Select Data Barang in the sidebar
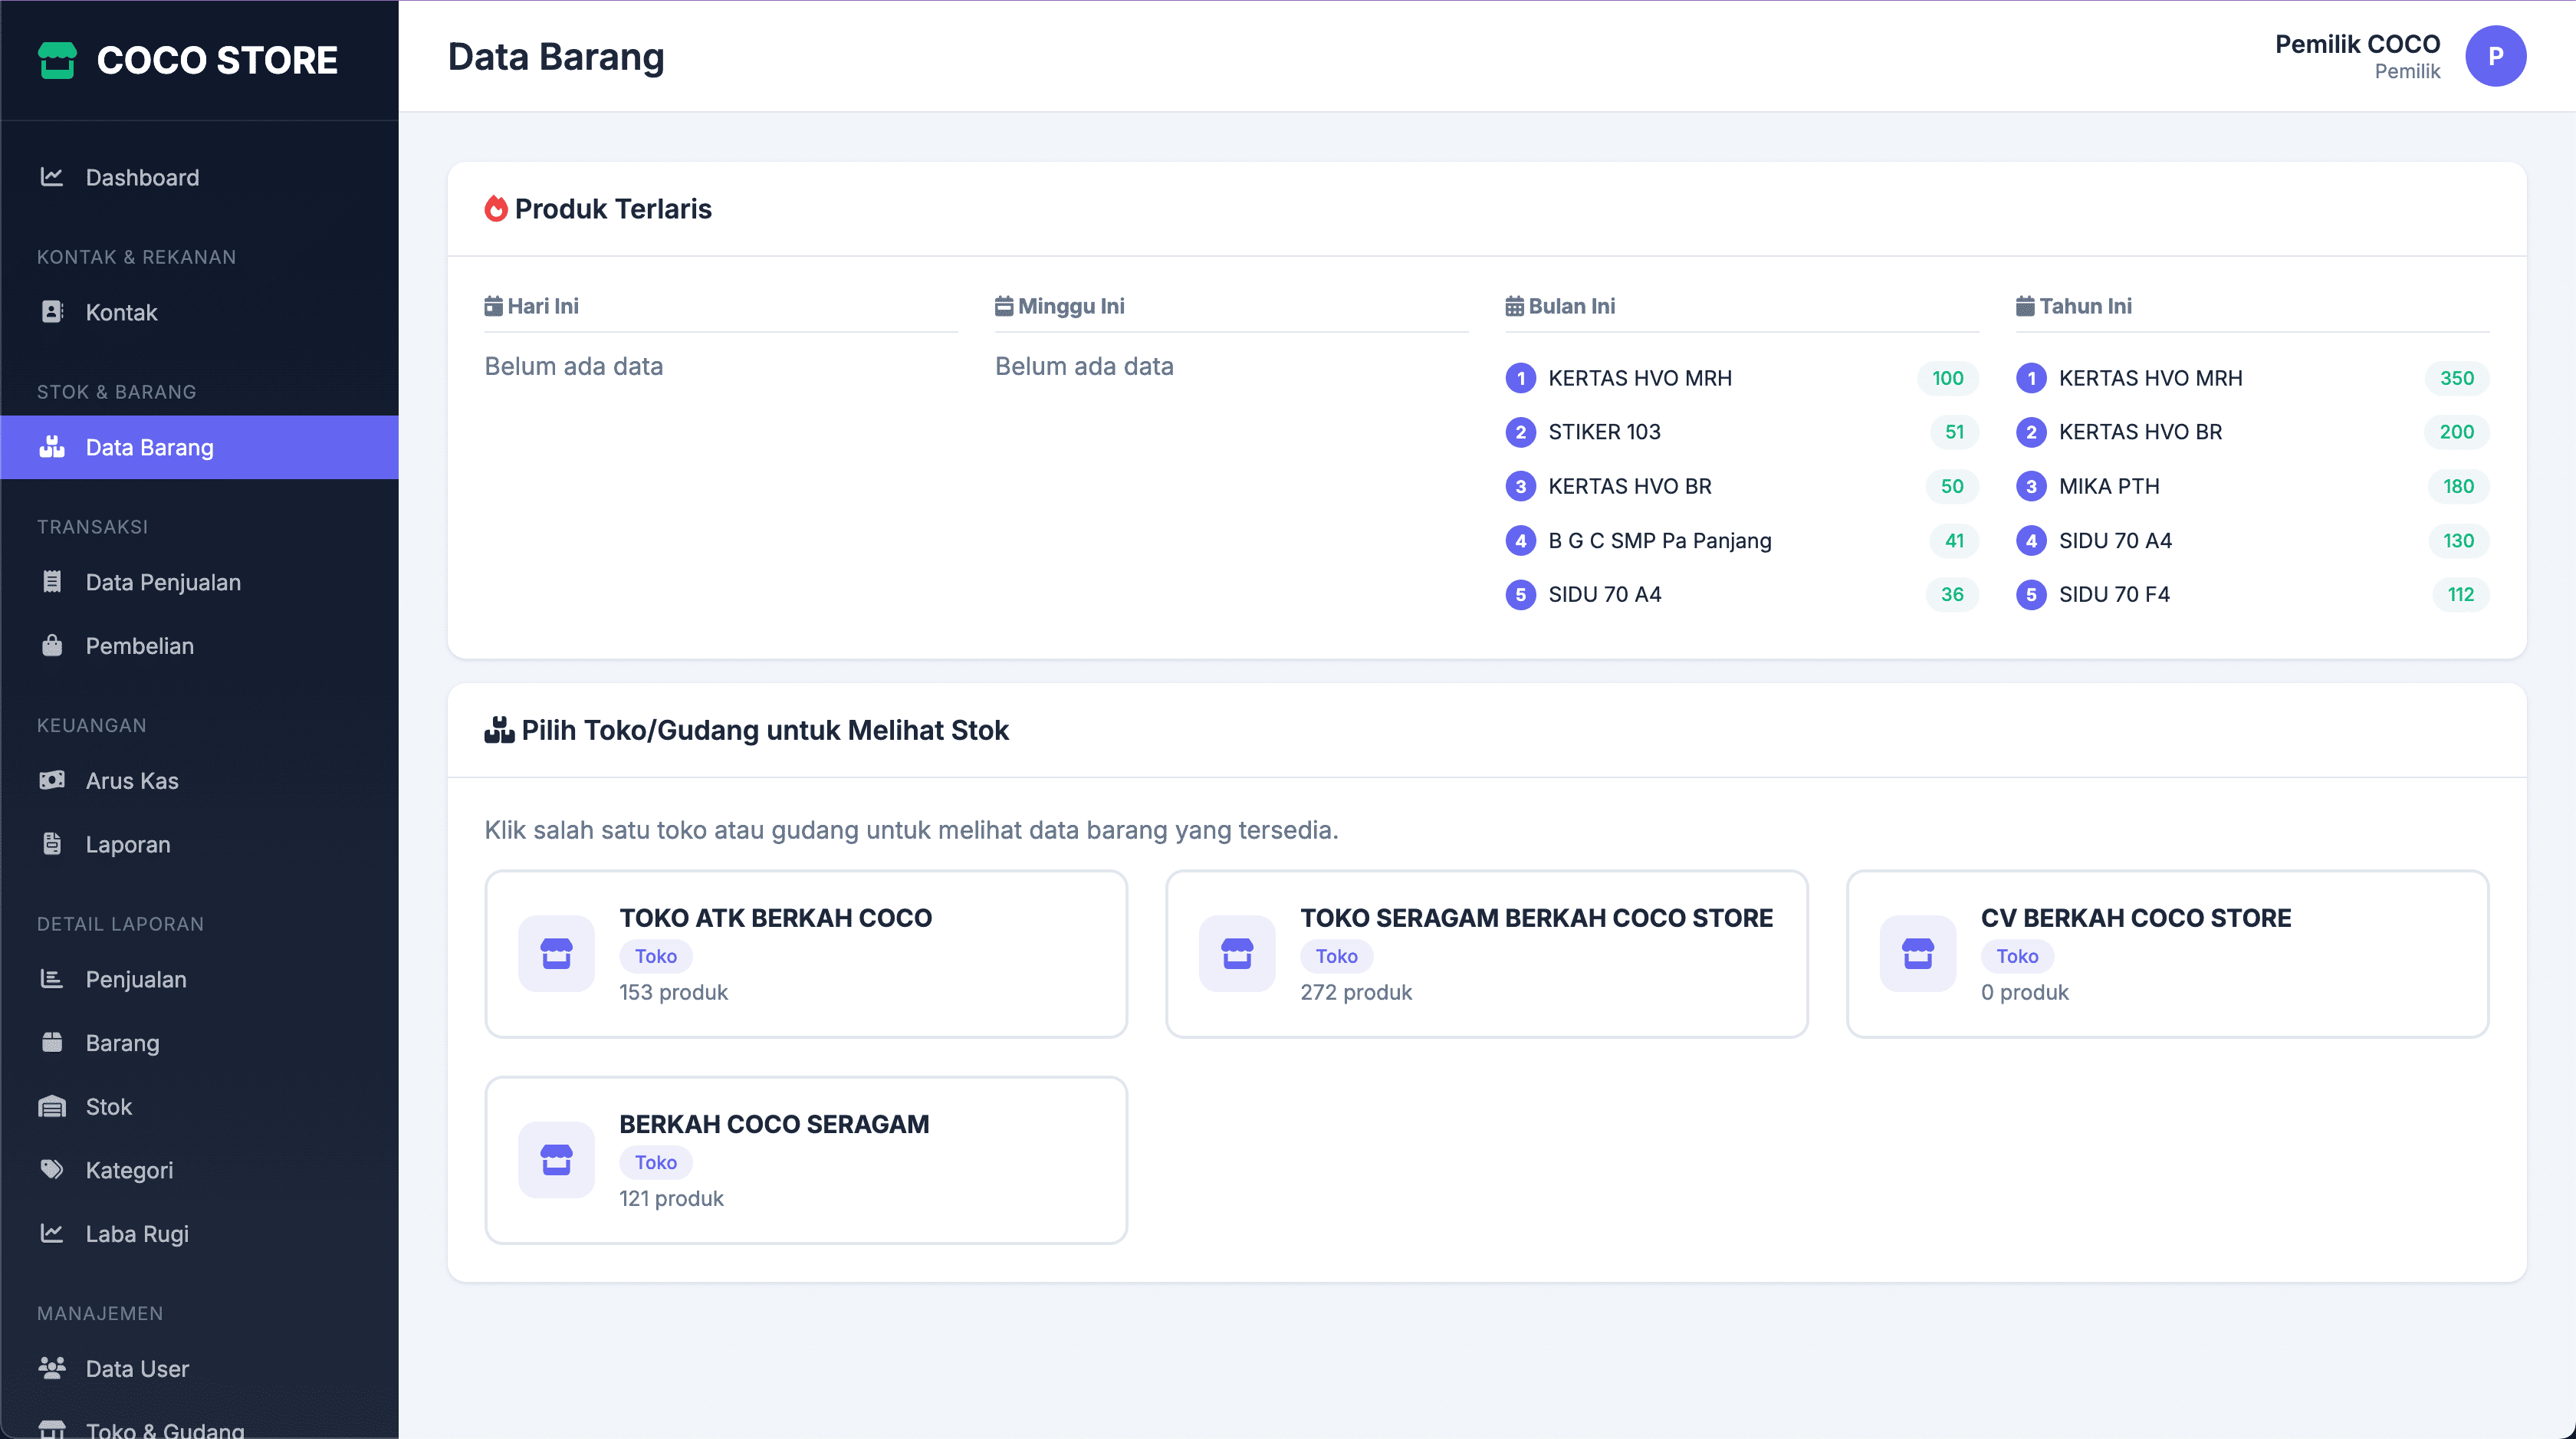 pyautogui.click(x=199, y=447)
